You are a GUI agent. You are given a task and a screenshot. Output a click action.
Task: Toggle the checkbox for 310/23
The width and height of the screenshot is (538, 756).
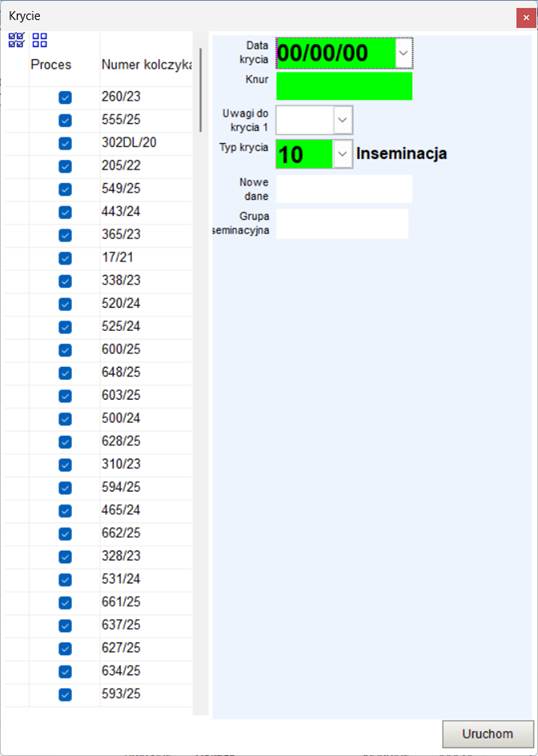[x=65, y=465]
